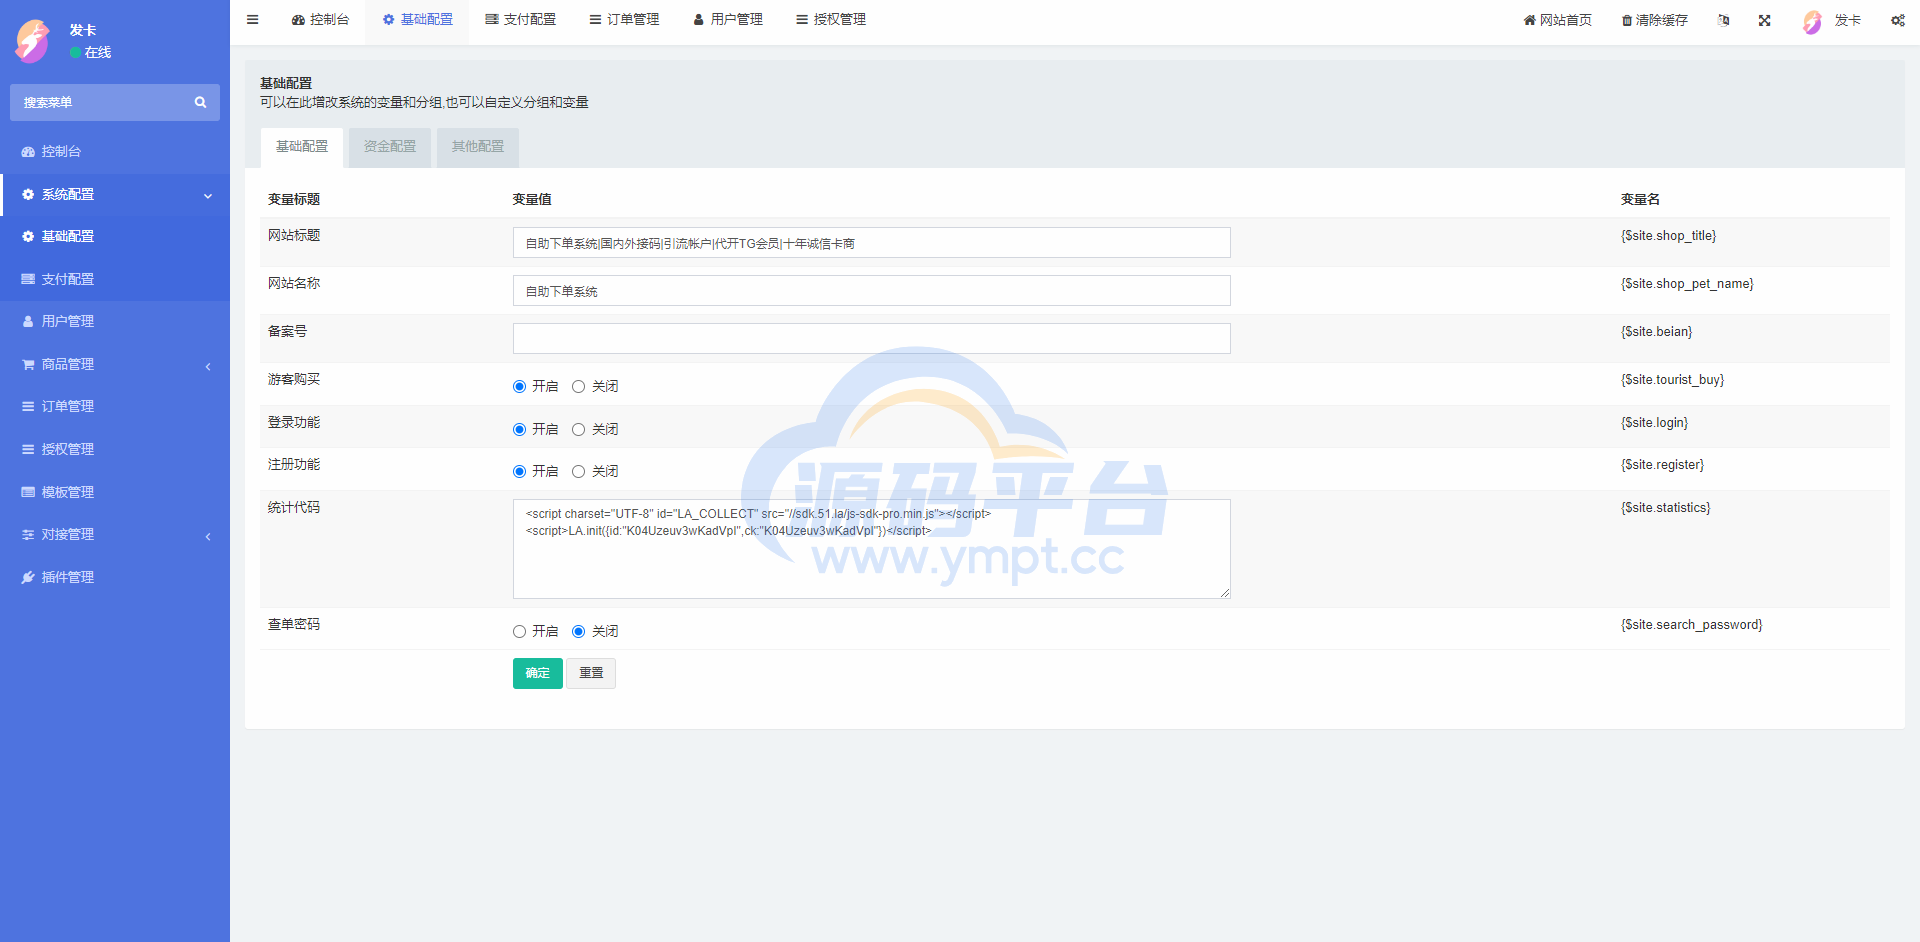Screen dimensions: 1920x942
Task: Click the 搜索菜单 search box
Action: point(115,102)
